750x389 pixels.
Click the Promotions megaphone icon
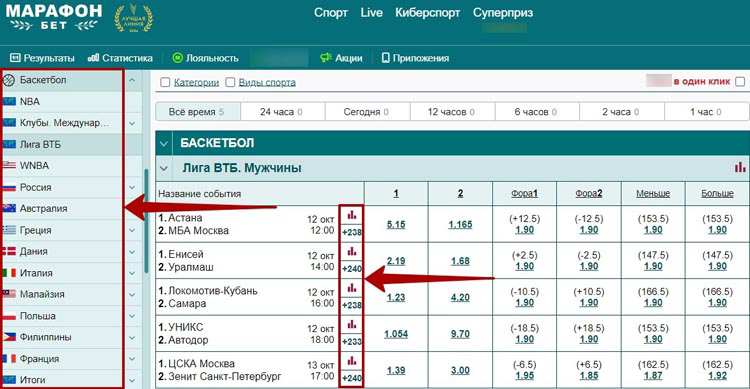coord(326,58)
